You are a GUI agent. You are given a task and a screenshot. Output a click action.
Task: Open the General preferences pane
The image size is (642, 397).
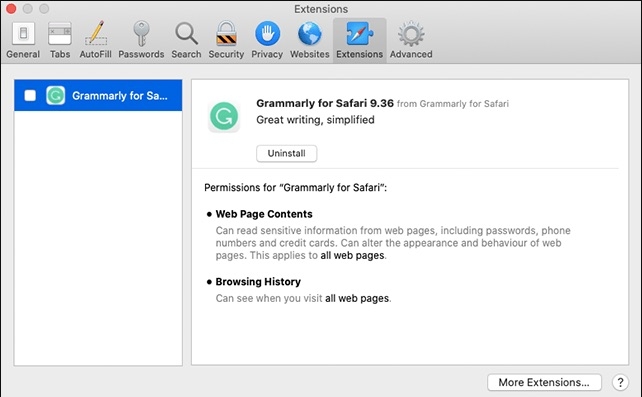pos(23,40)
